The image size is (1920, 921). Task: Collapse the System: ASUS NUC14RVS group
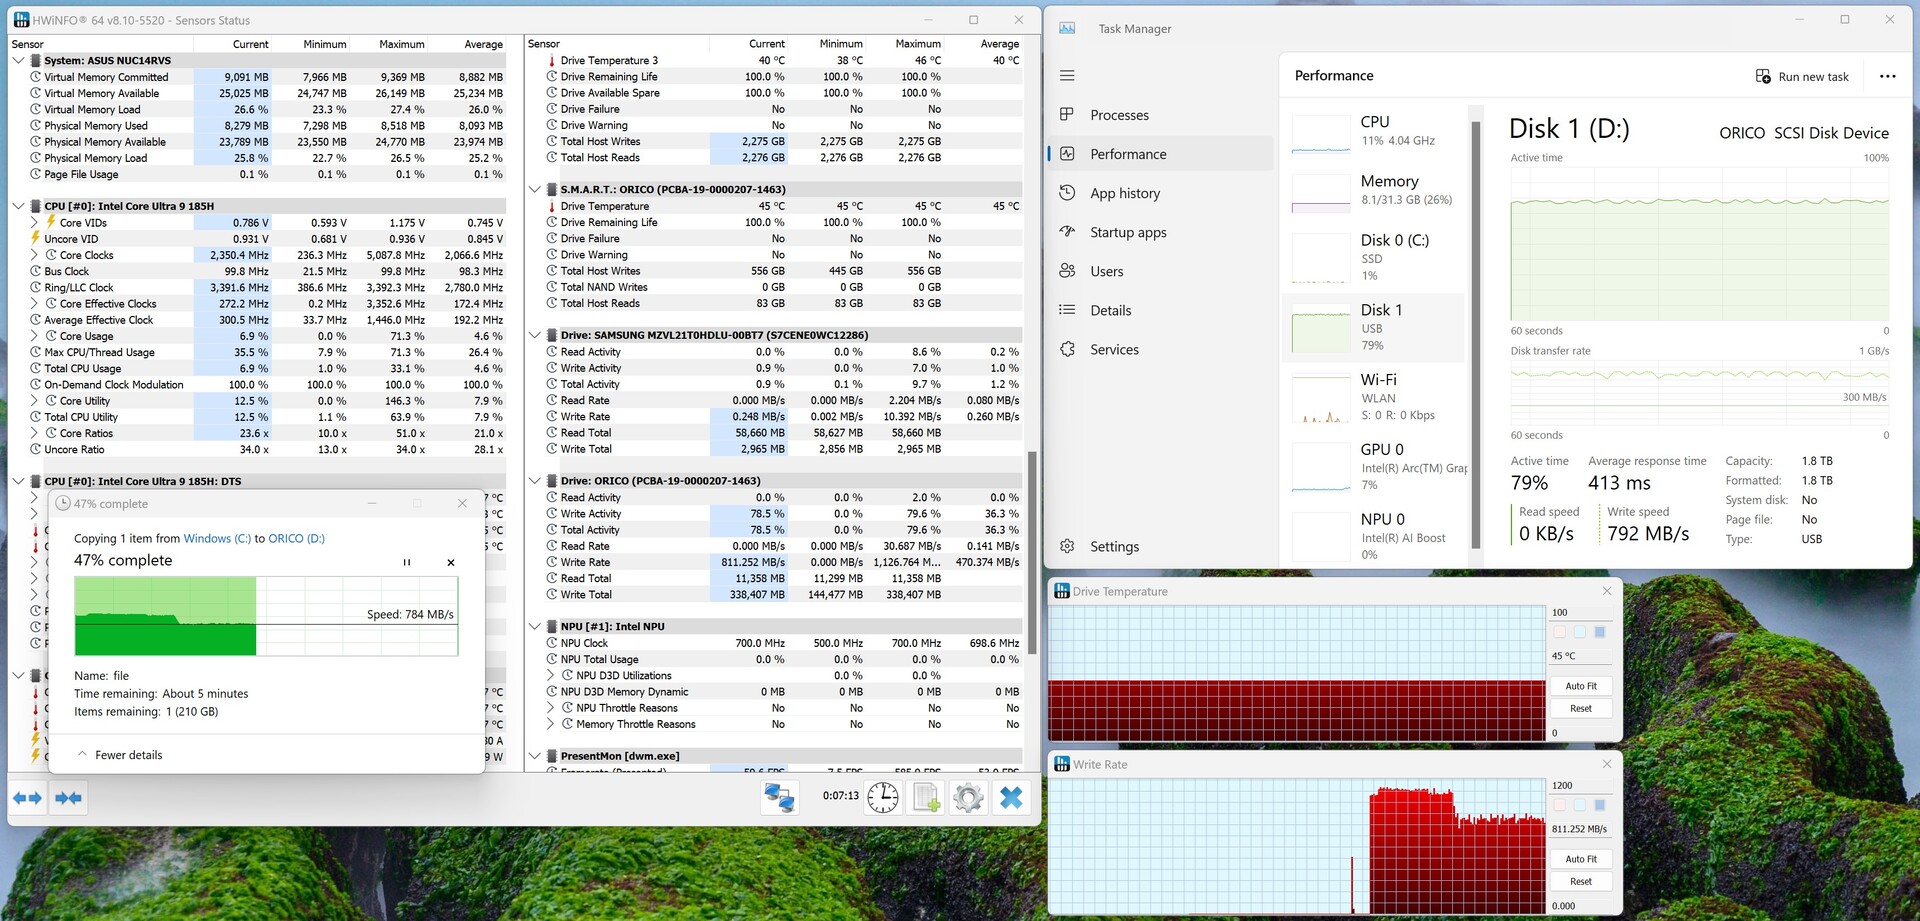[x=18, y=61]
